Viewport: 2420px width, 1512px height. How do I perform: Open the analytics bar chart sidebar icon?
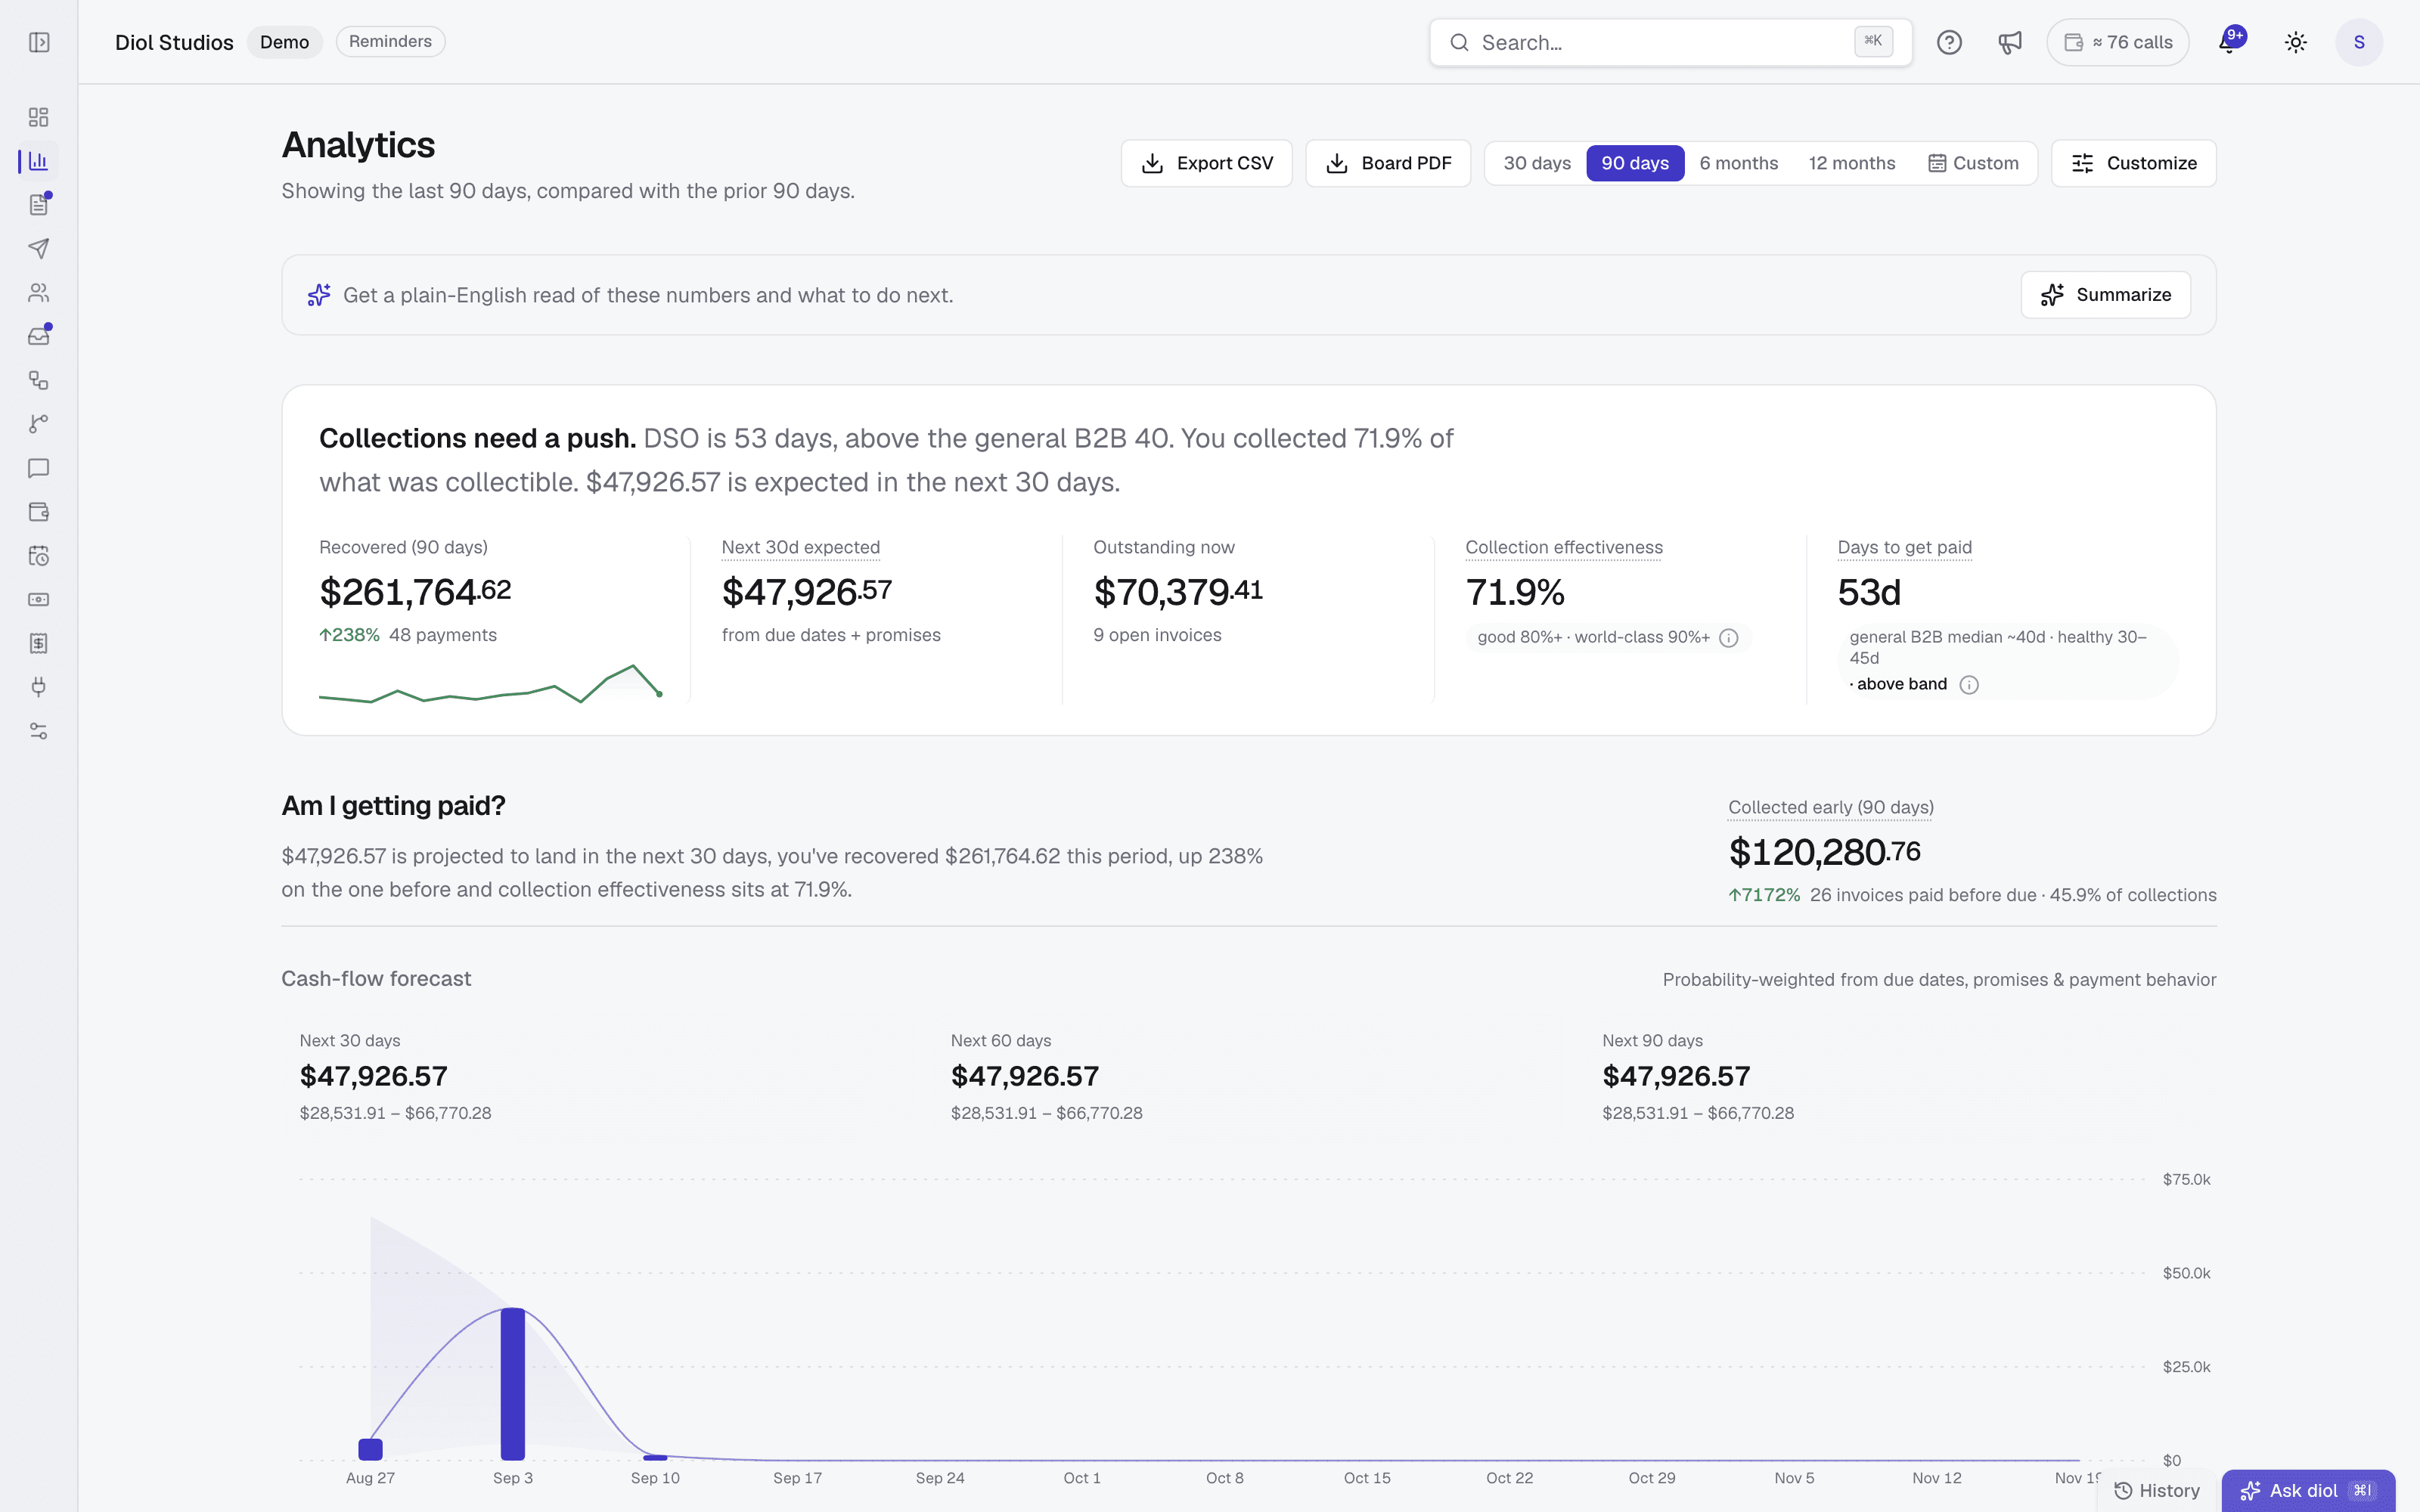[39, 161]
